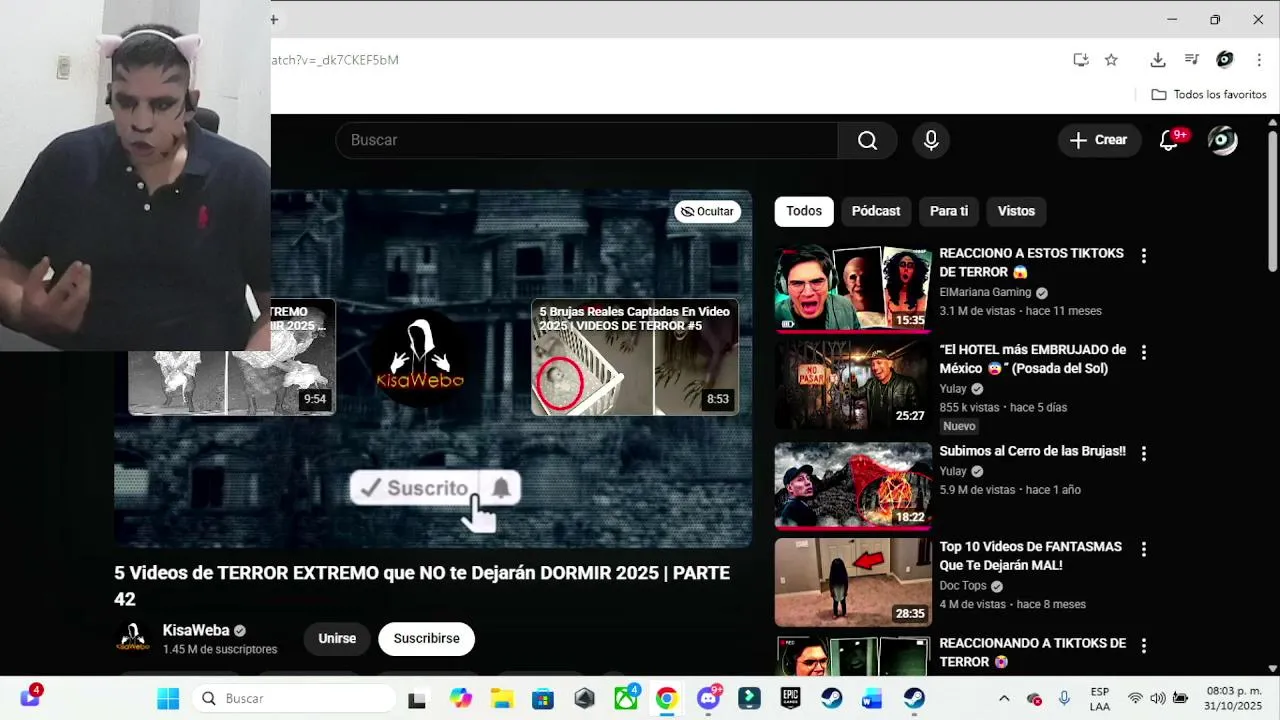Click scrollbar down arrow
1280x720 pixels.
point(1273,668)
